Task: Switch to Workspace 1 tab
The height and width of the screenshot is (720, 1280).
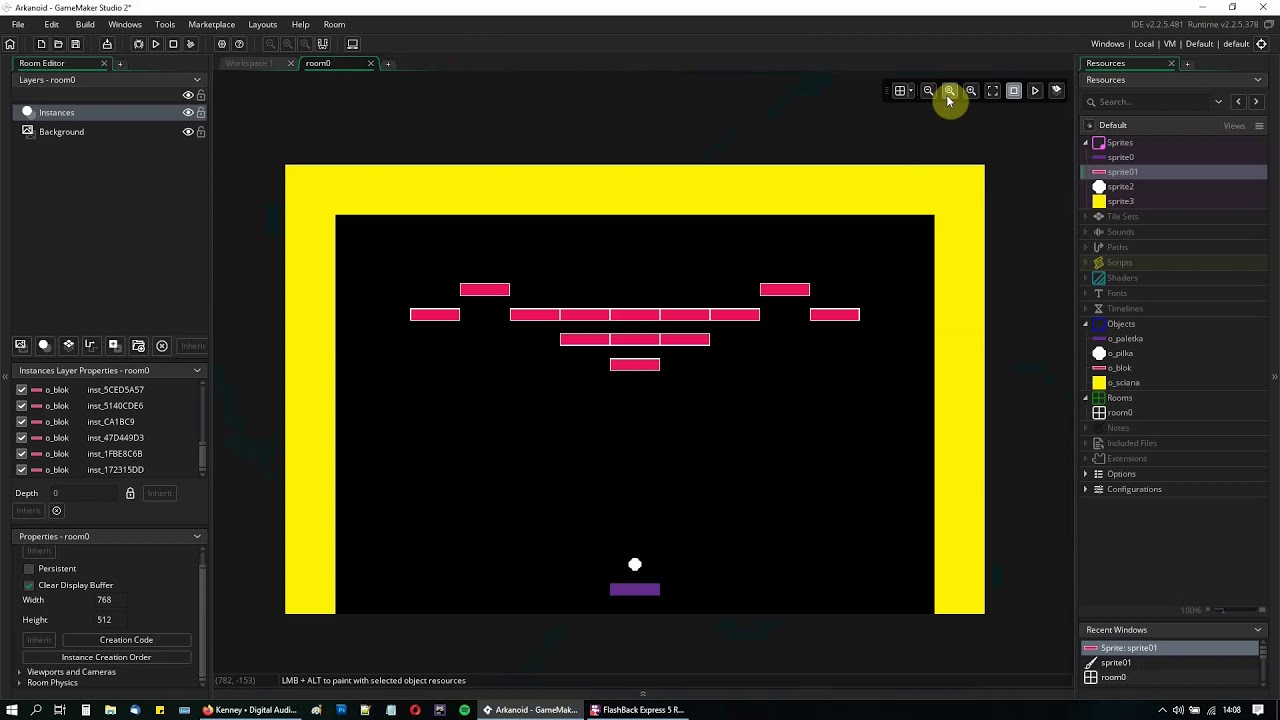Action: click(x=249, y=64)
